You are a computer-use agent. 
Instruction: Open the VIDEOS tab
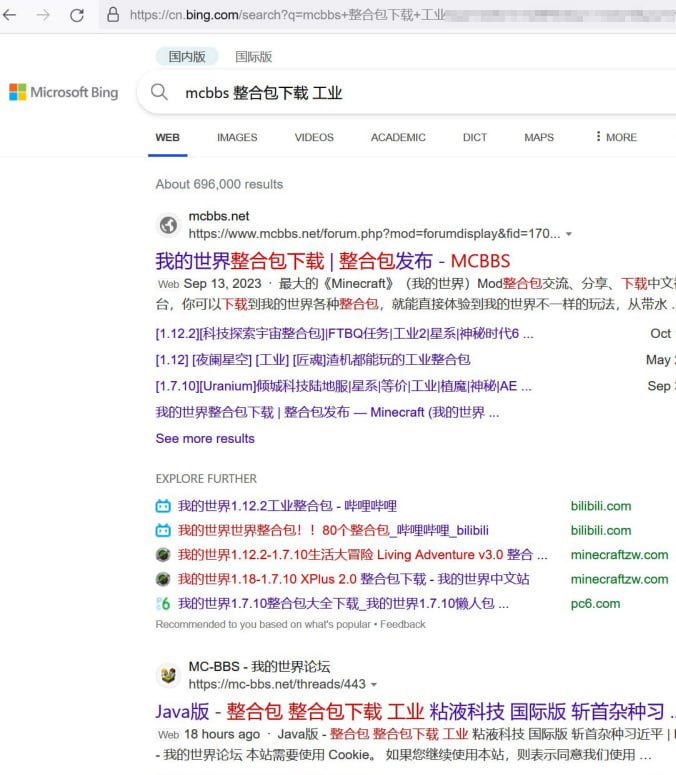[x=314, y=137]
